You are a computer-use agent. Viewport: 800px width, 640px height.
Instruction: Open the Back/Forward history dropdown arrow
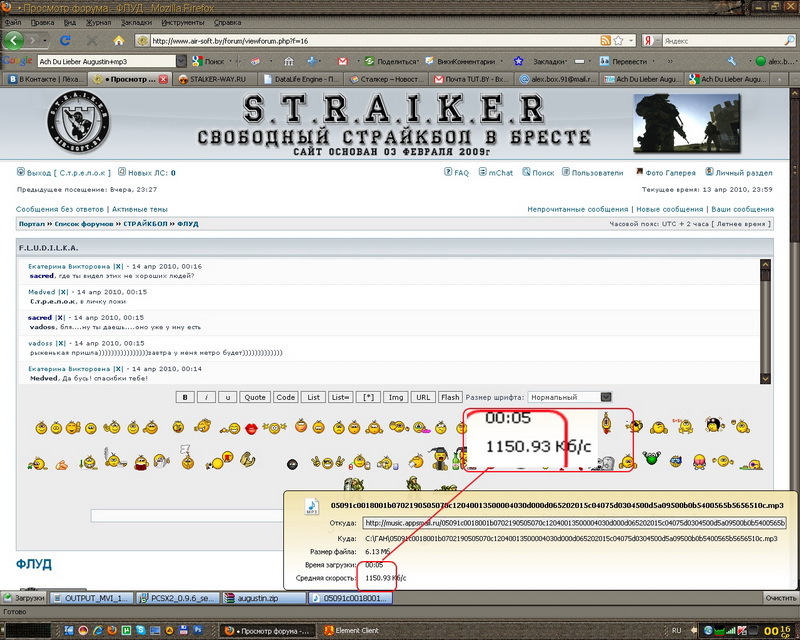[45, 40]
